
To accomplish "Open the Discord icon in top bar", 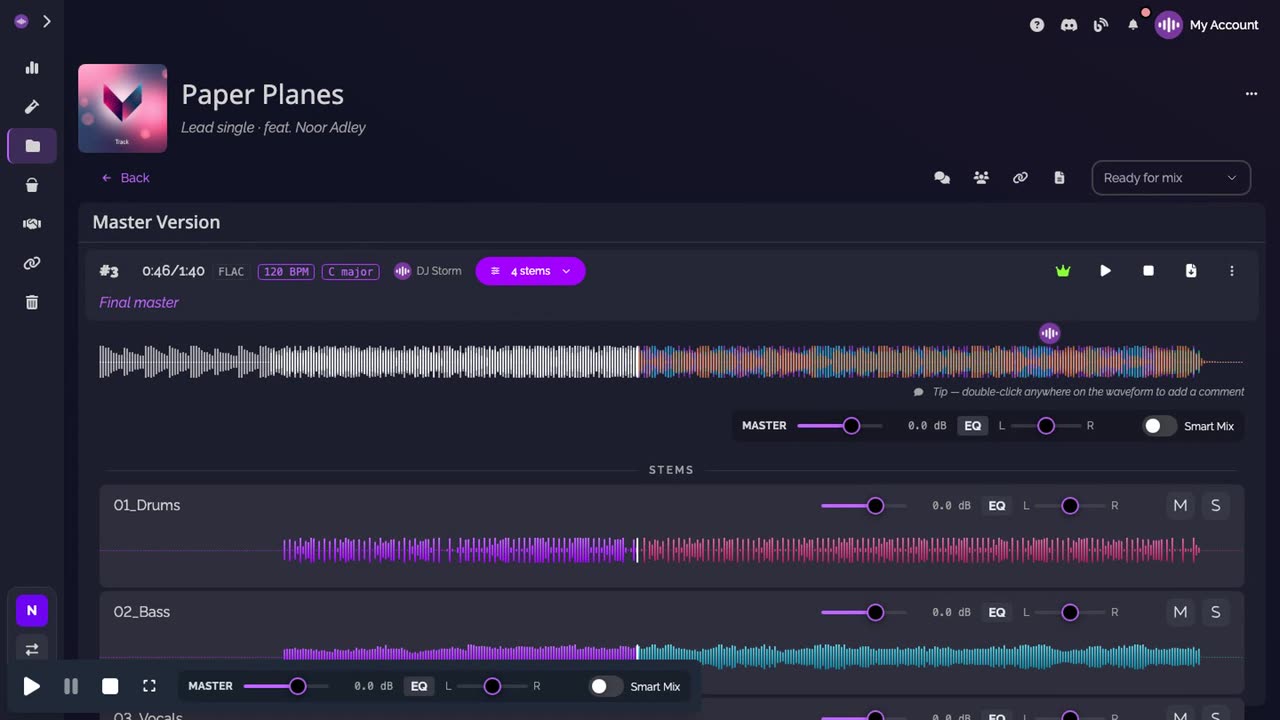I will [1069, 25].
